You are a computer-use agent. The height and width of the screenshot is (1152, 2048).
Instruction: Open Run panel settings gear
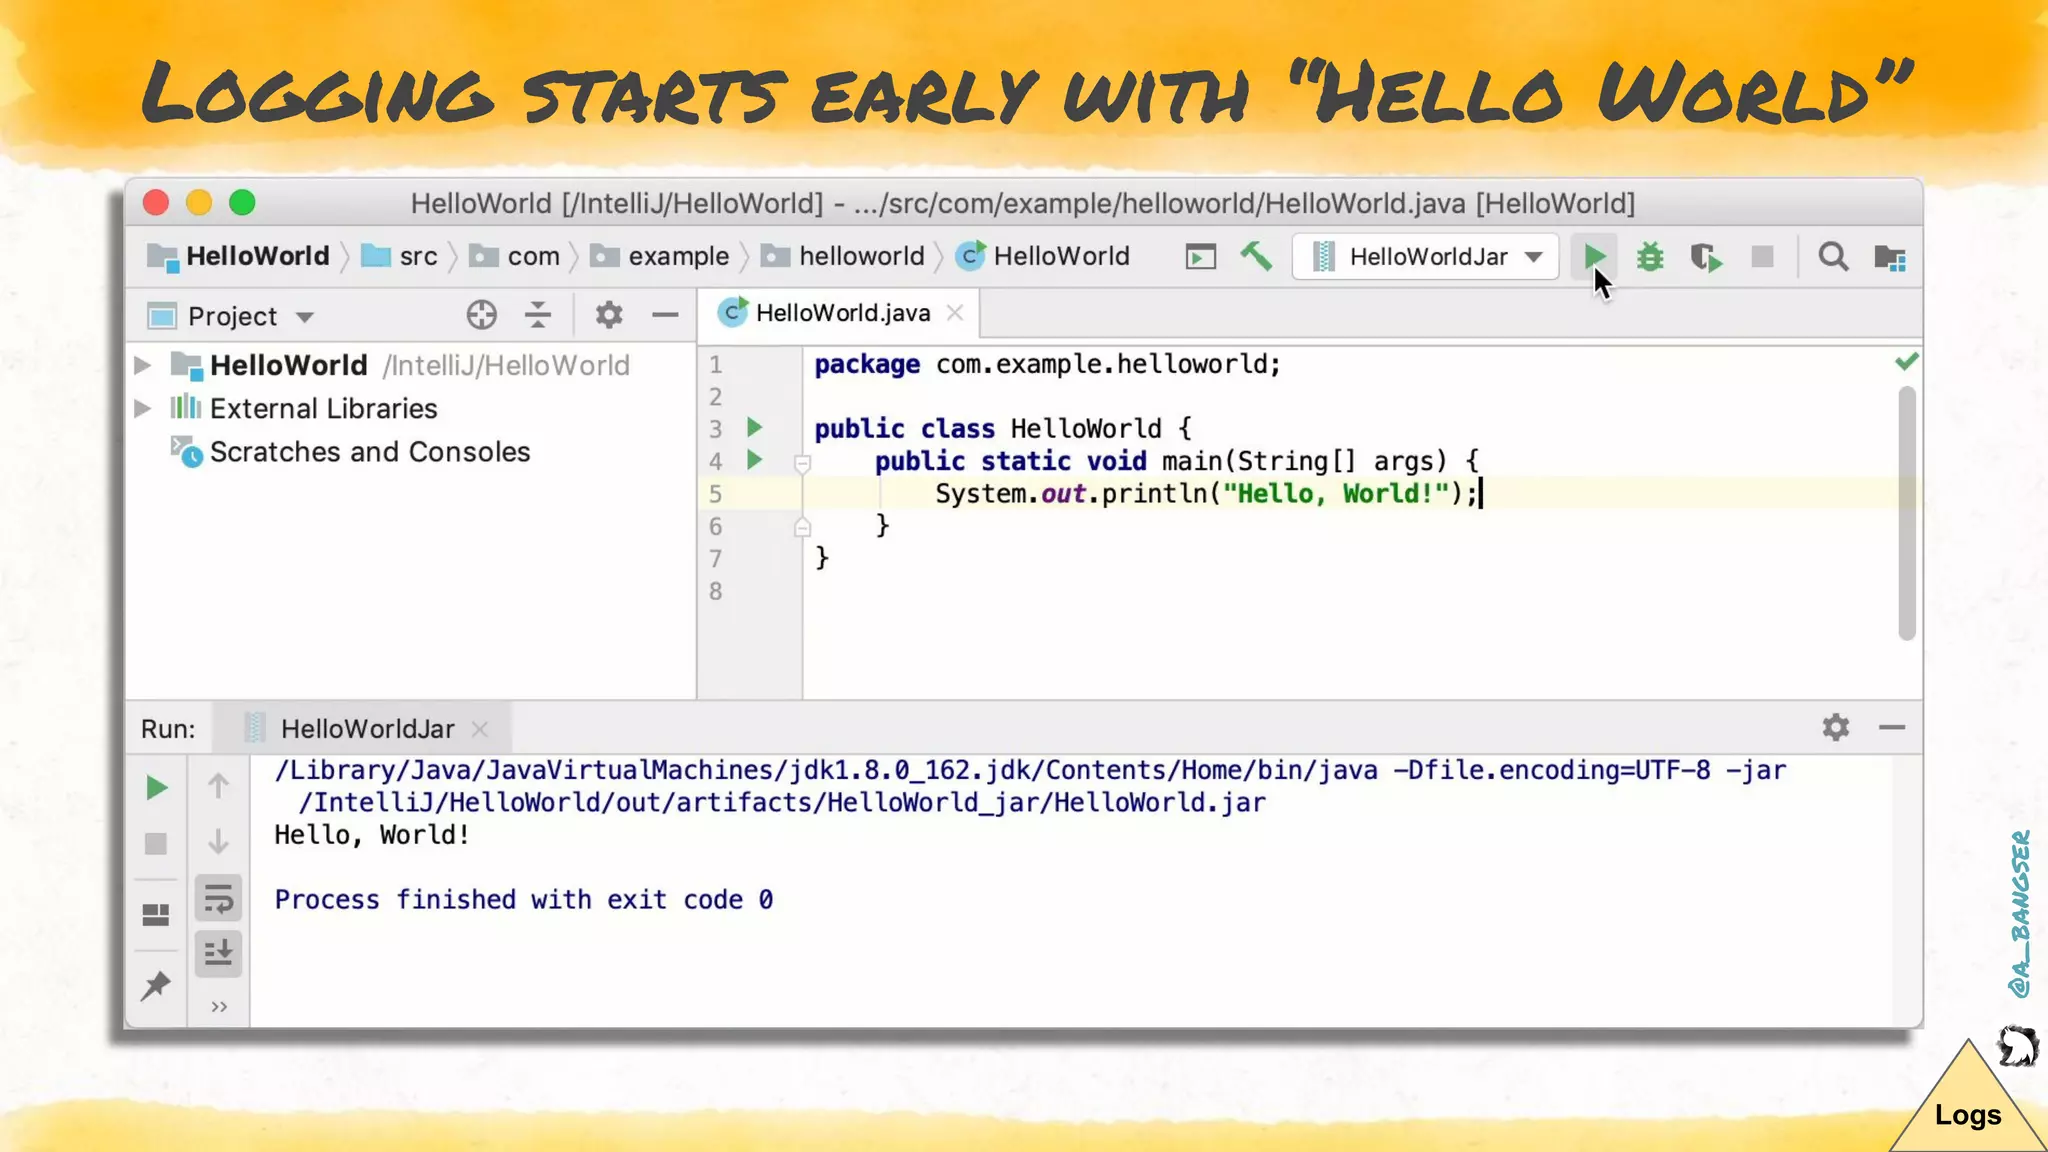coord(1836,727)
